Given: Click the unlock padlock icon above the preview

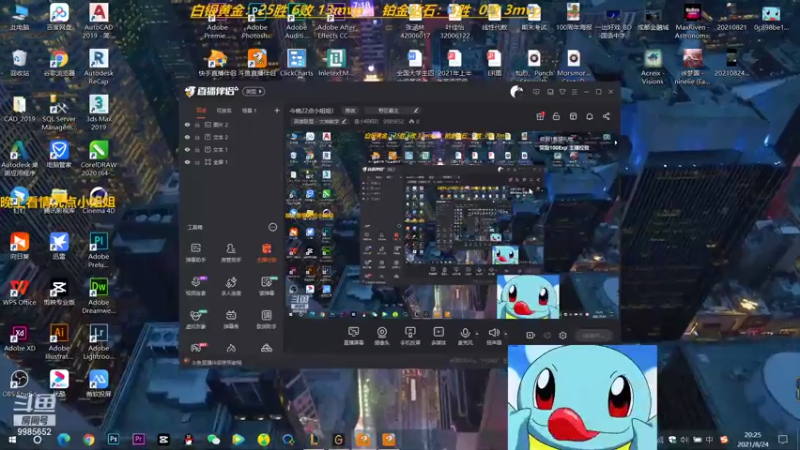Looking at the screenshot, I should point(556,116).
